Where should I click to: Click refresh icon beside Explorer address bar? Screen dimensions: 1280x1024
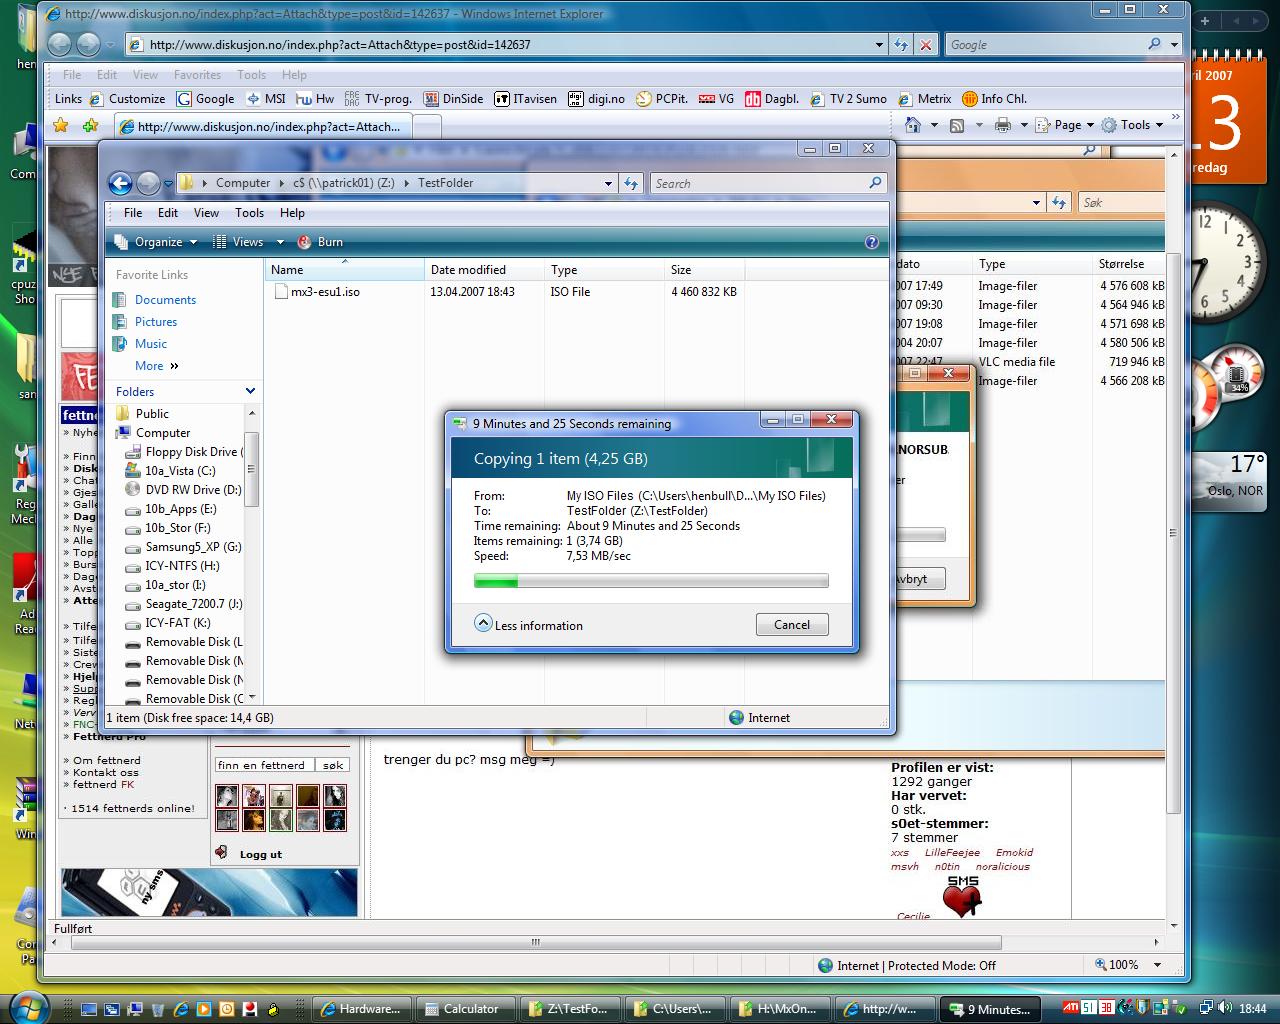pos(631,183)
